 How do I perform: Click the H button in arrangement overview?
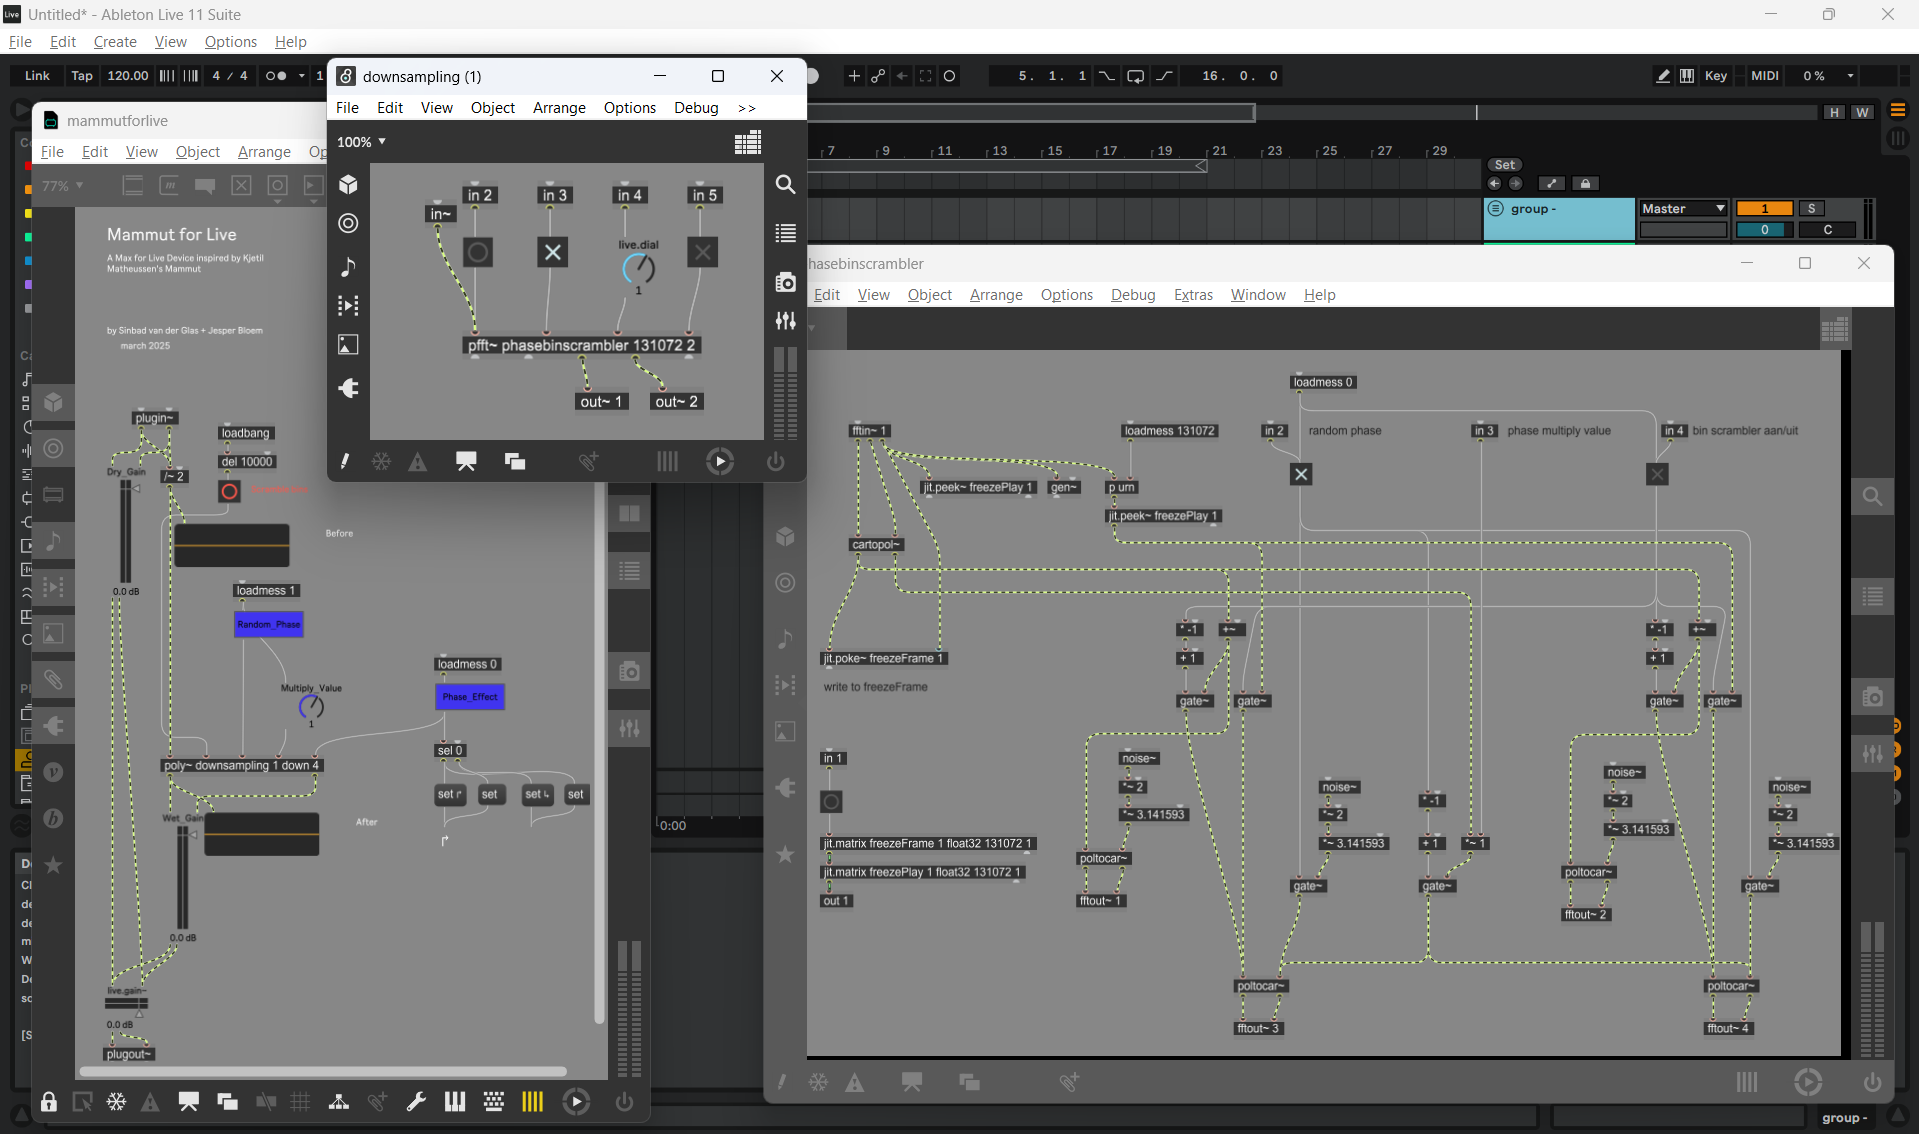1834,112
